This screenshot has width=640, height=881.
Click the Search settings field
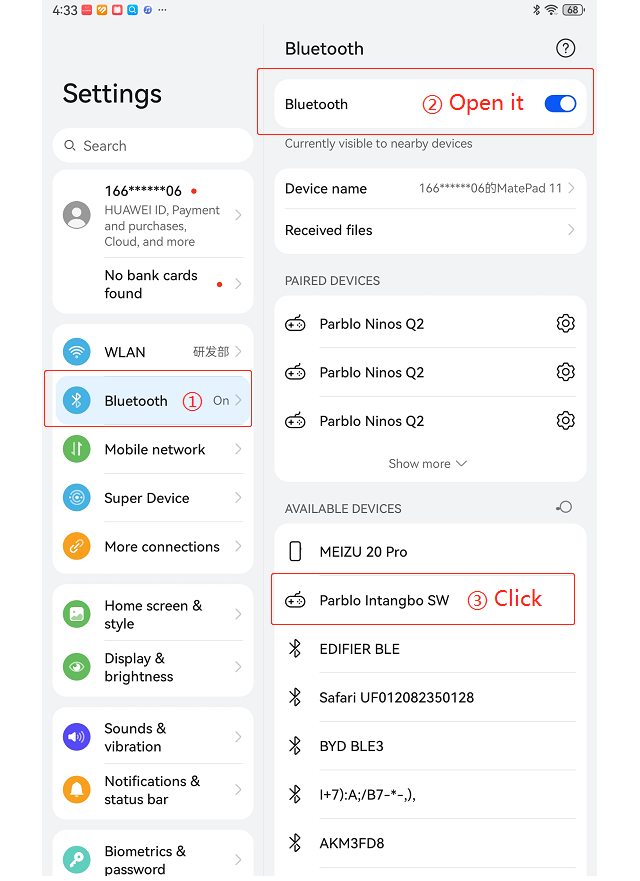tap(153, 146)
